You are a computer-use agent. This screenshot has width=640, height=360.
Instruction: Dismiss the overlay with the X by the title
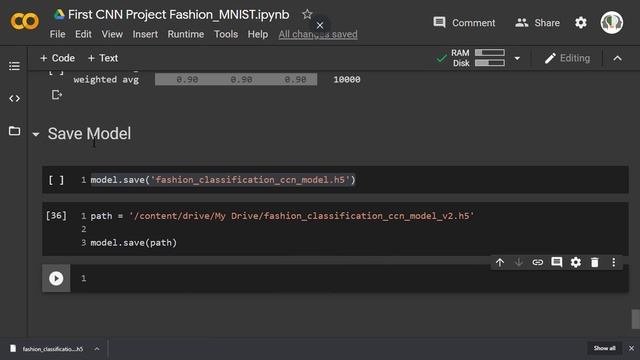[320, 25]
